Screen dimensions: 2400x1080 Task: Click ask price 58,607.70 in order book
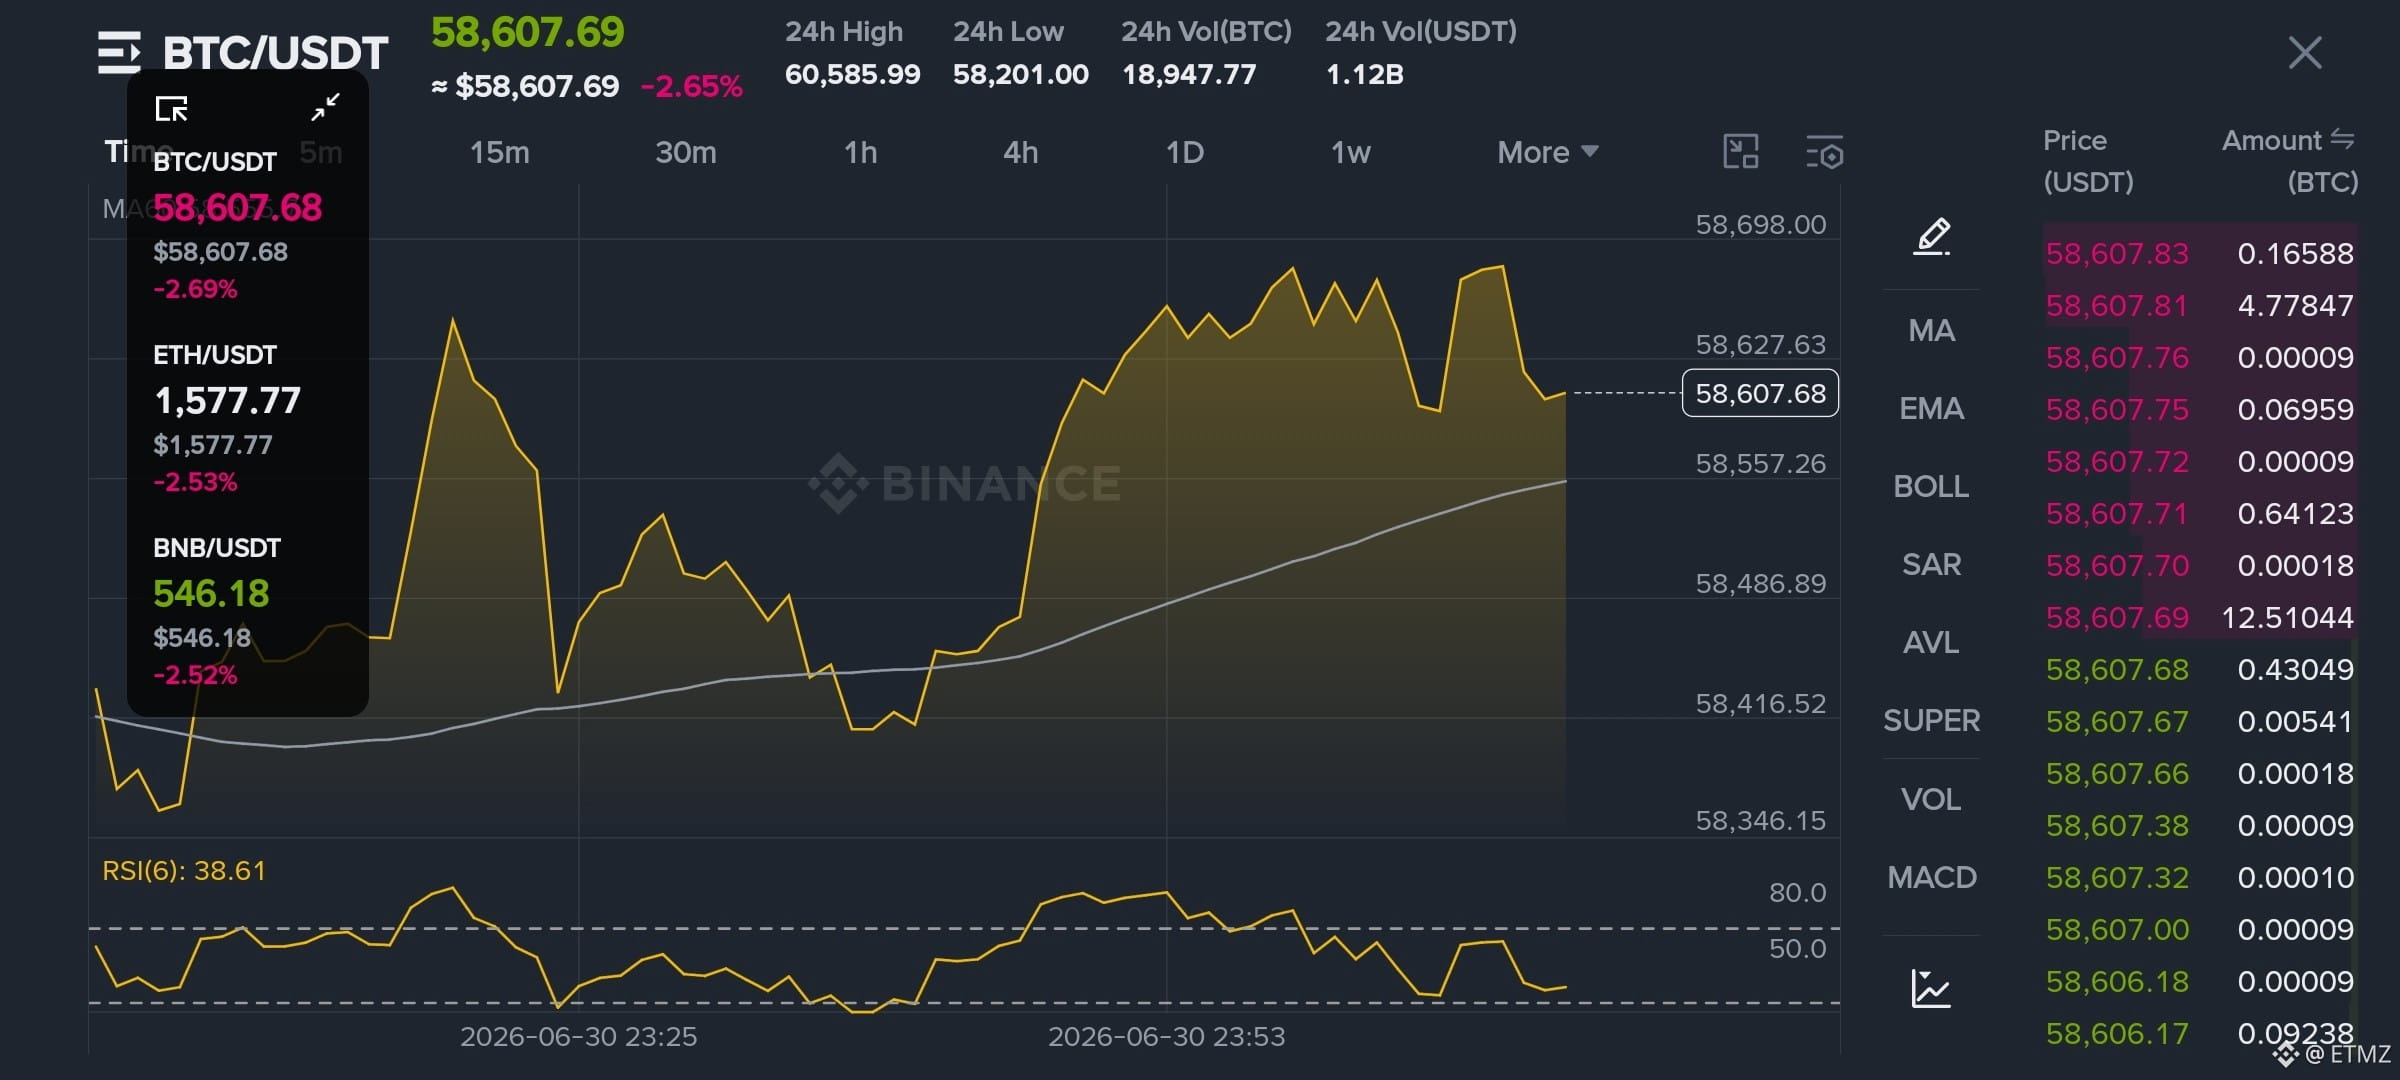click(2117, 565)
